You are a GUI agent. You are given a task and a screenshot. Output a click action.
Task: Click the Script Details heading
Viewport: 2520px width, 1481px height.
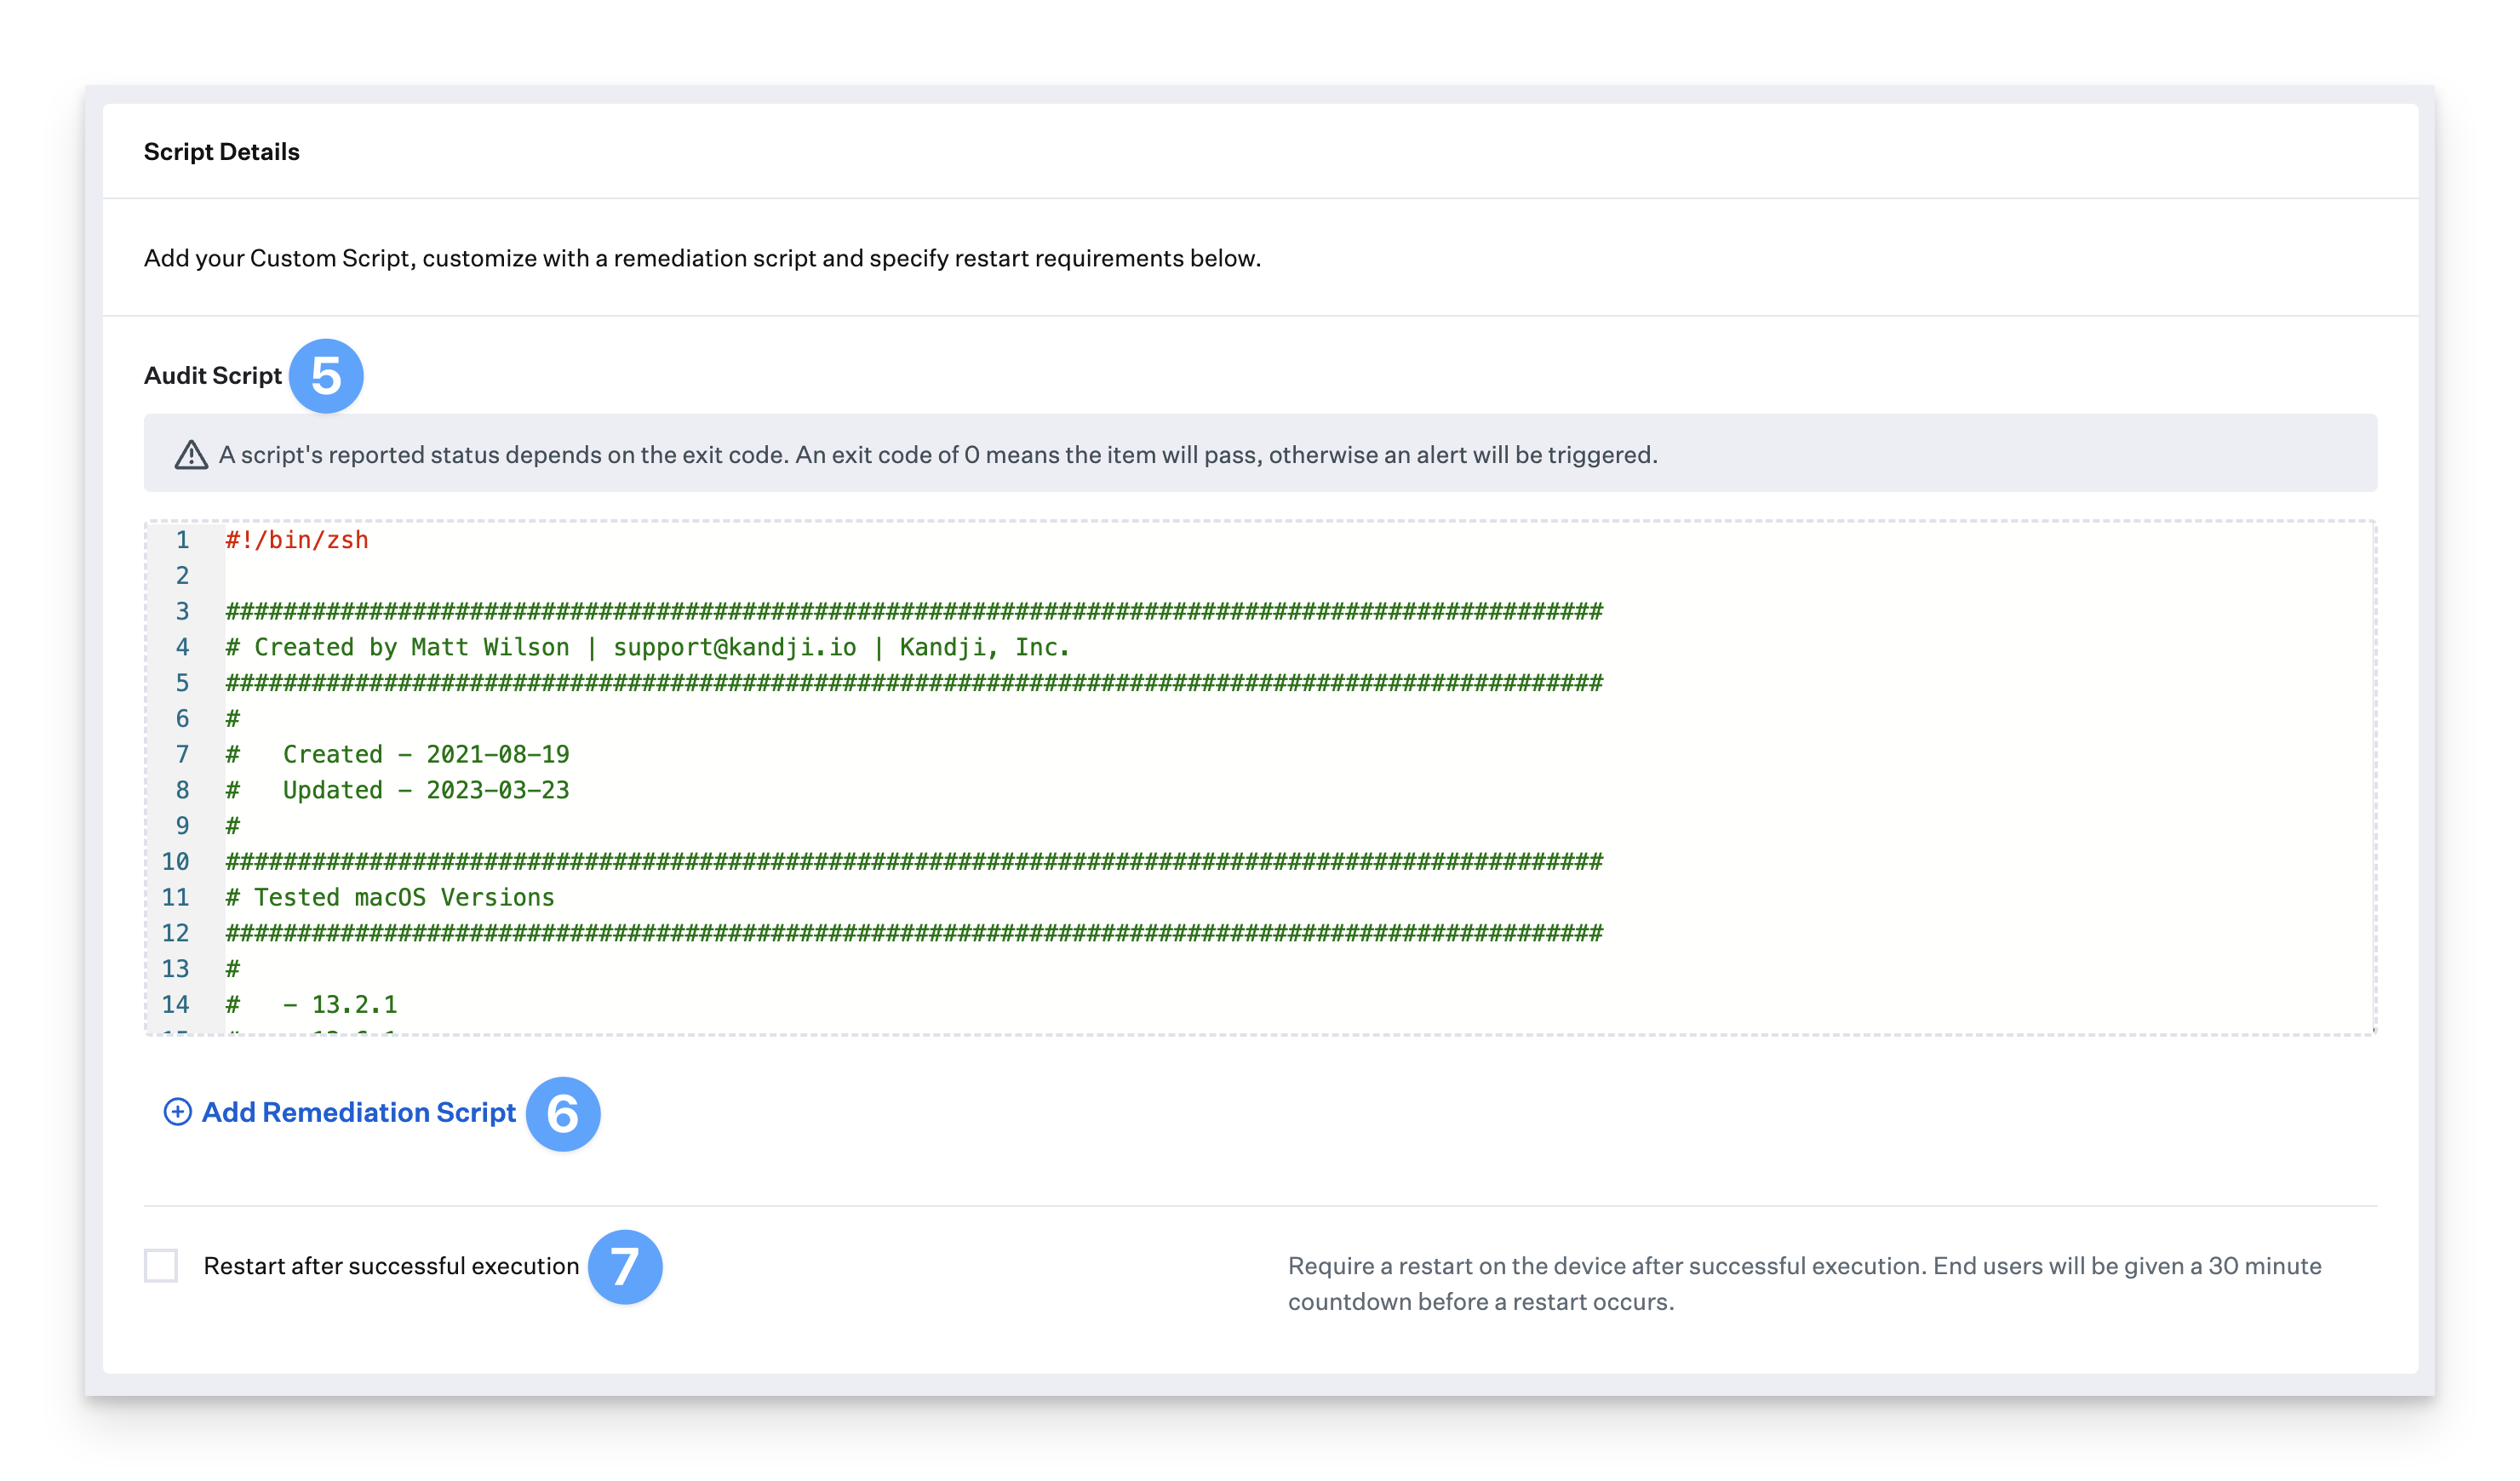click(x=221, y=152)
